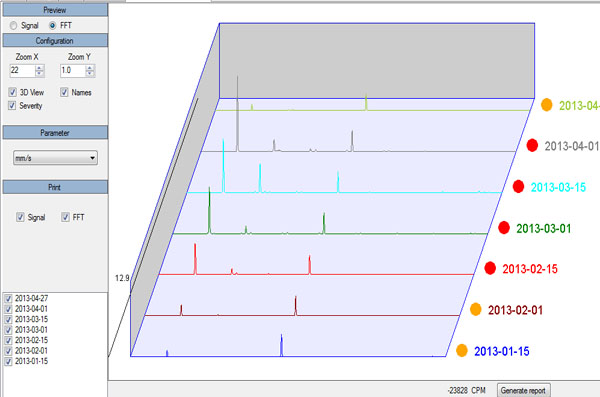Click the red severity dot for 2013-02-15
The height and width of the screenshot is (397, 600).
click(x=490, y=268)
